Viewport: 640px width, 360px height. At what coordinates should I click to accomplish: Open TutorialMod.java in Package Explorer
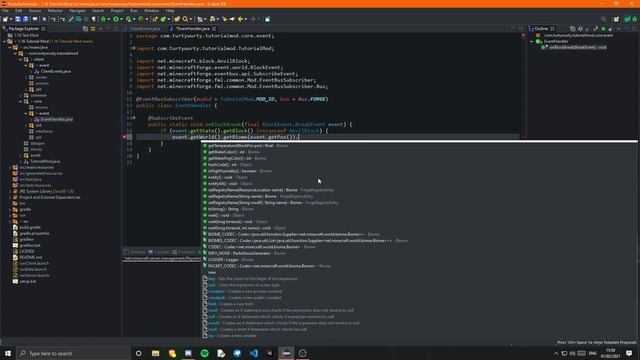pyautogui.click(x=45, y=161)
